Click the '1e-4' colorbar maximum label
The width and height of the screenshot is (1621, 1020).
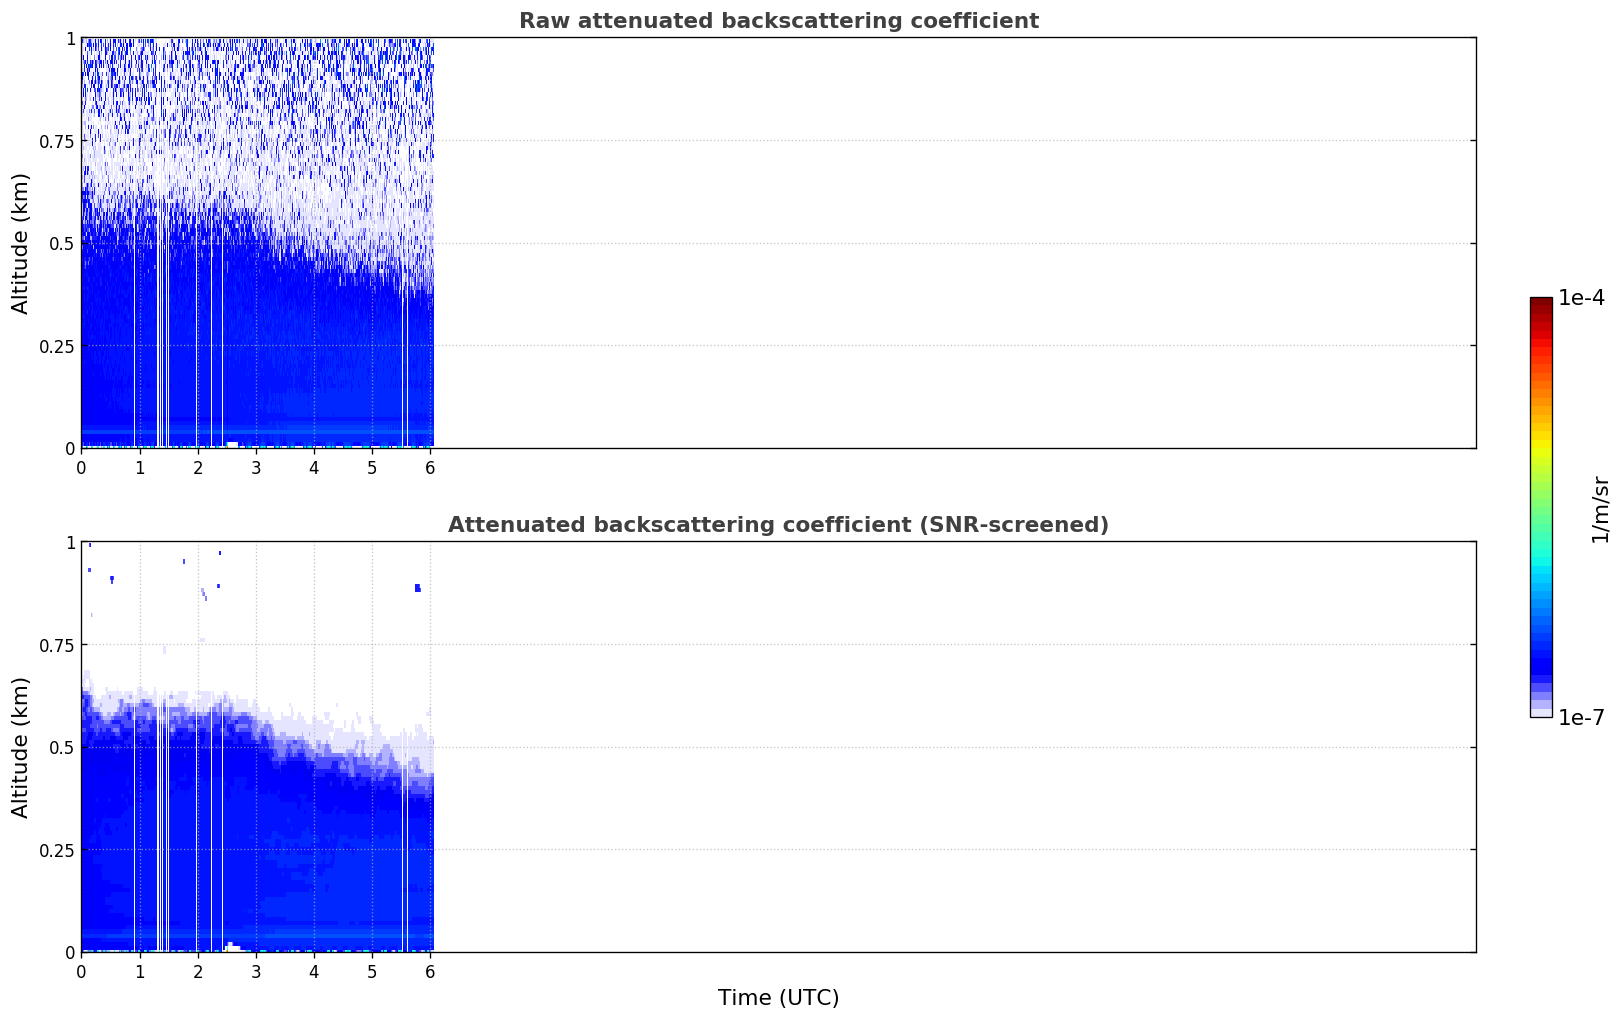pos(1581,298)
